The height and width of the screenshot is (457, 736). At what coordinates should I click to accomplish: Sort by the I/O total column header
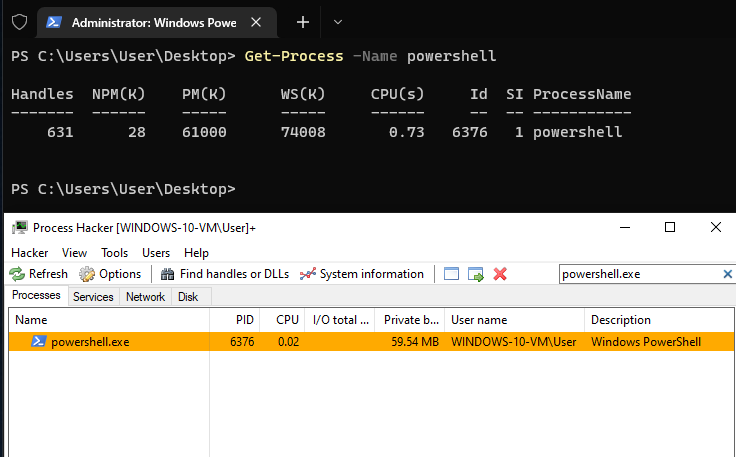pos(340,320)
